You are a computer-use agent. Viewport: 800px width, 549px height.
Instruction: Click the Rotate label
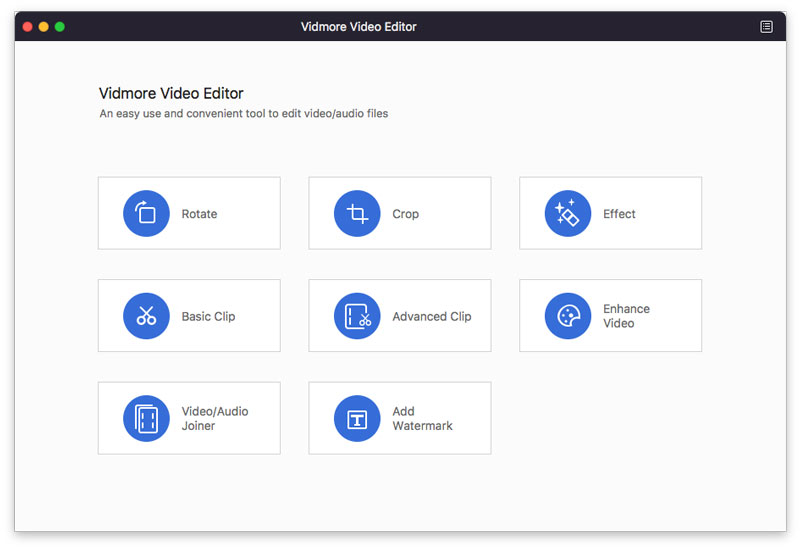pyautogui.click(x=199, y=214)
